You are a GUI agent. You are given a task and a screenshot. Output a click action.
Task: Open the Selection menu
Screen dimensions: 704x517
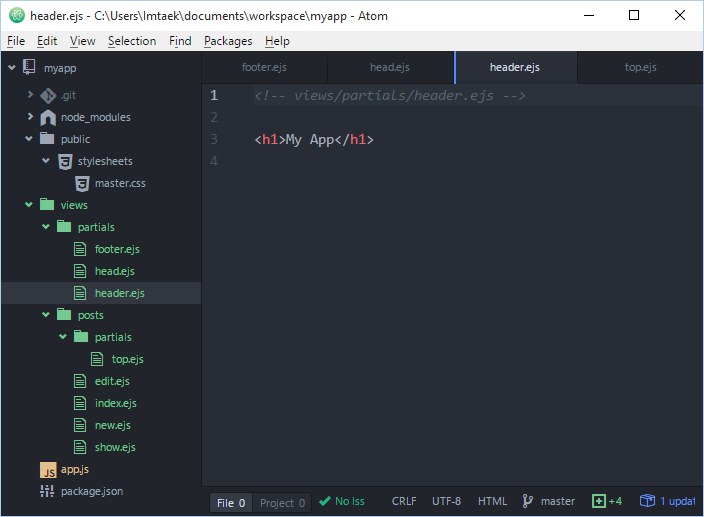coord(132,41)
